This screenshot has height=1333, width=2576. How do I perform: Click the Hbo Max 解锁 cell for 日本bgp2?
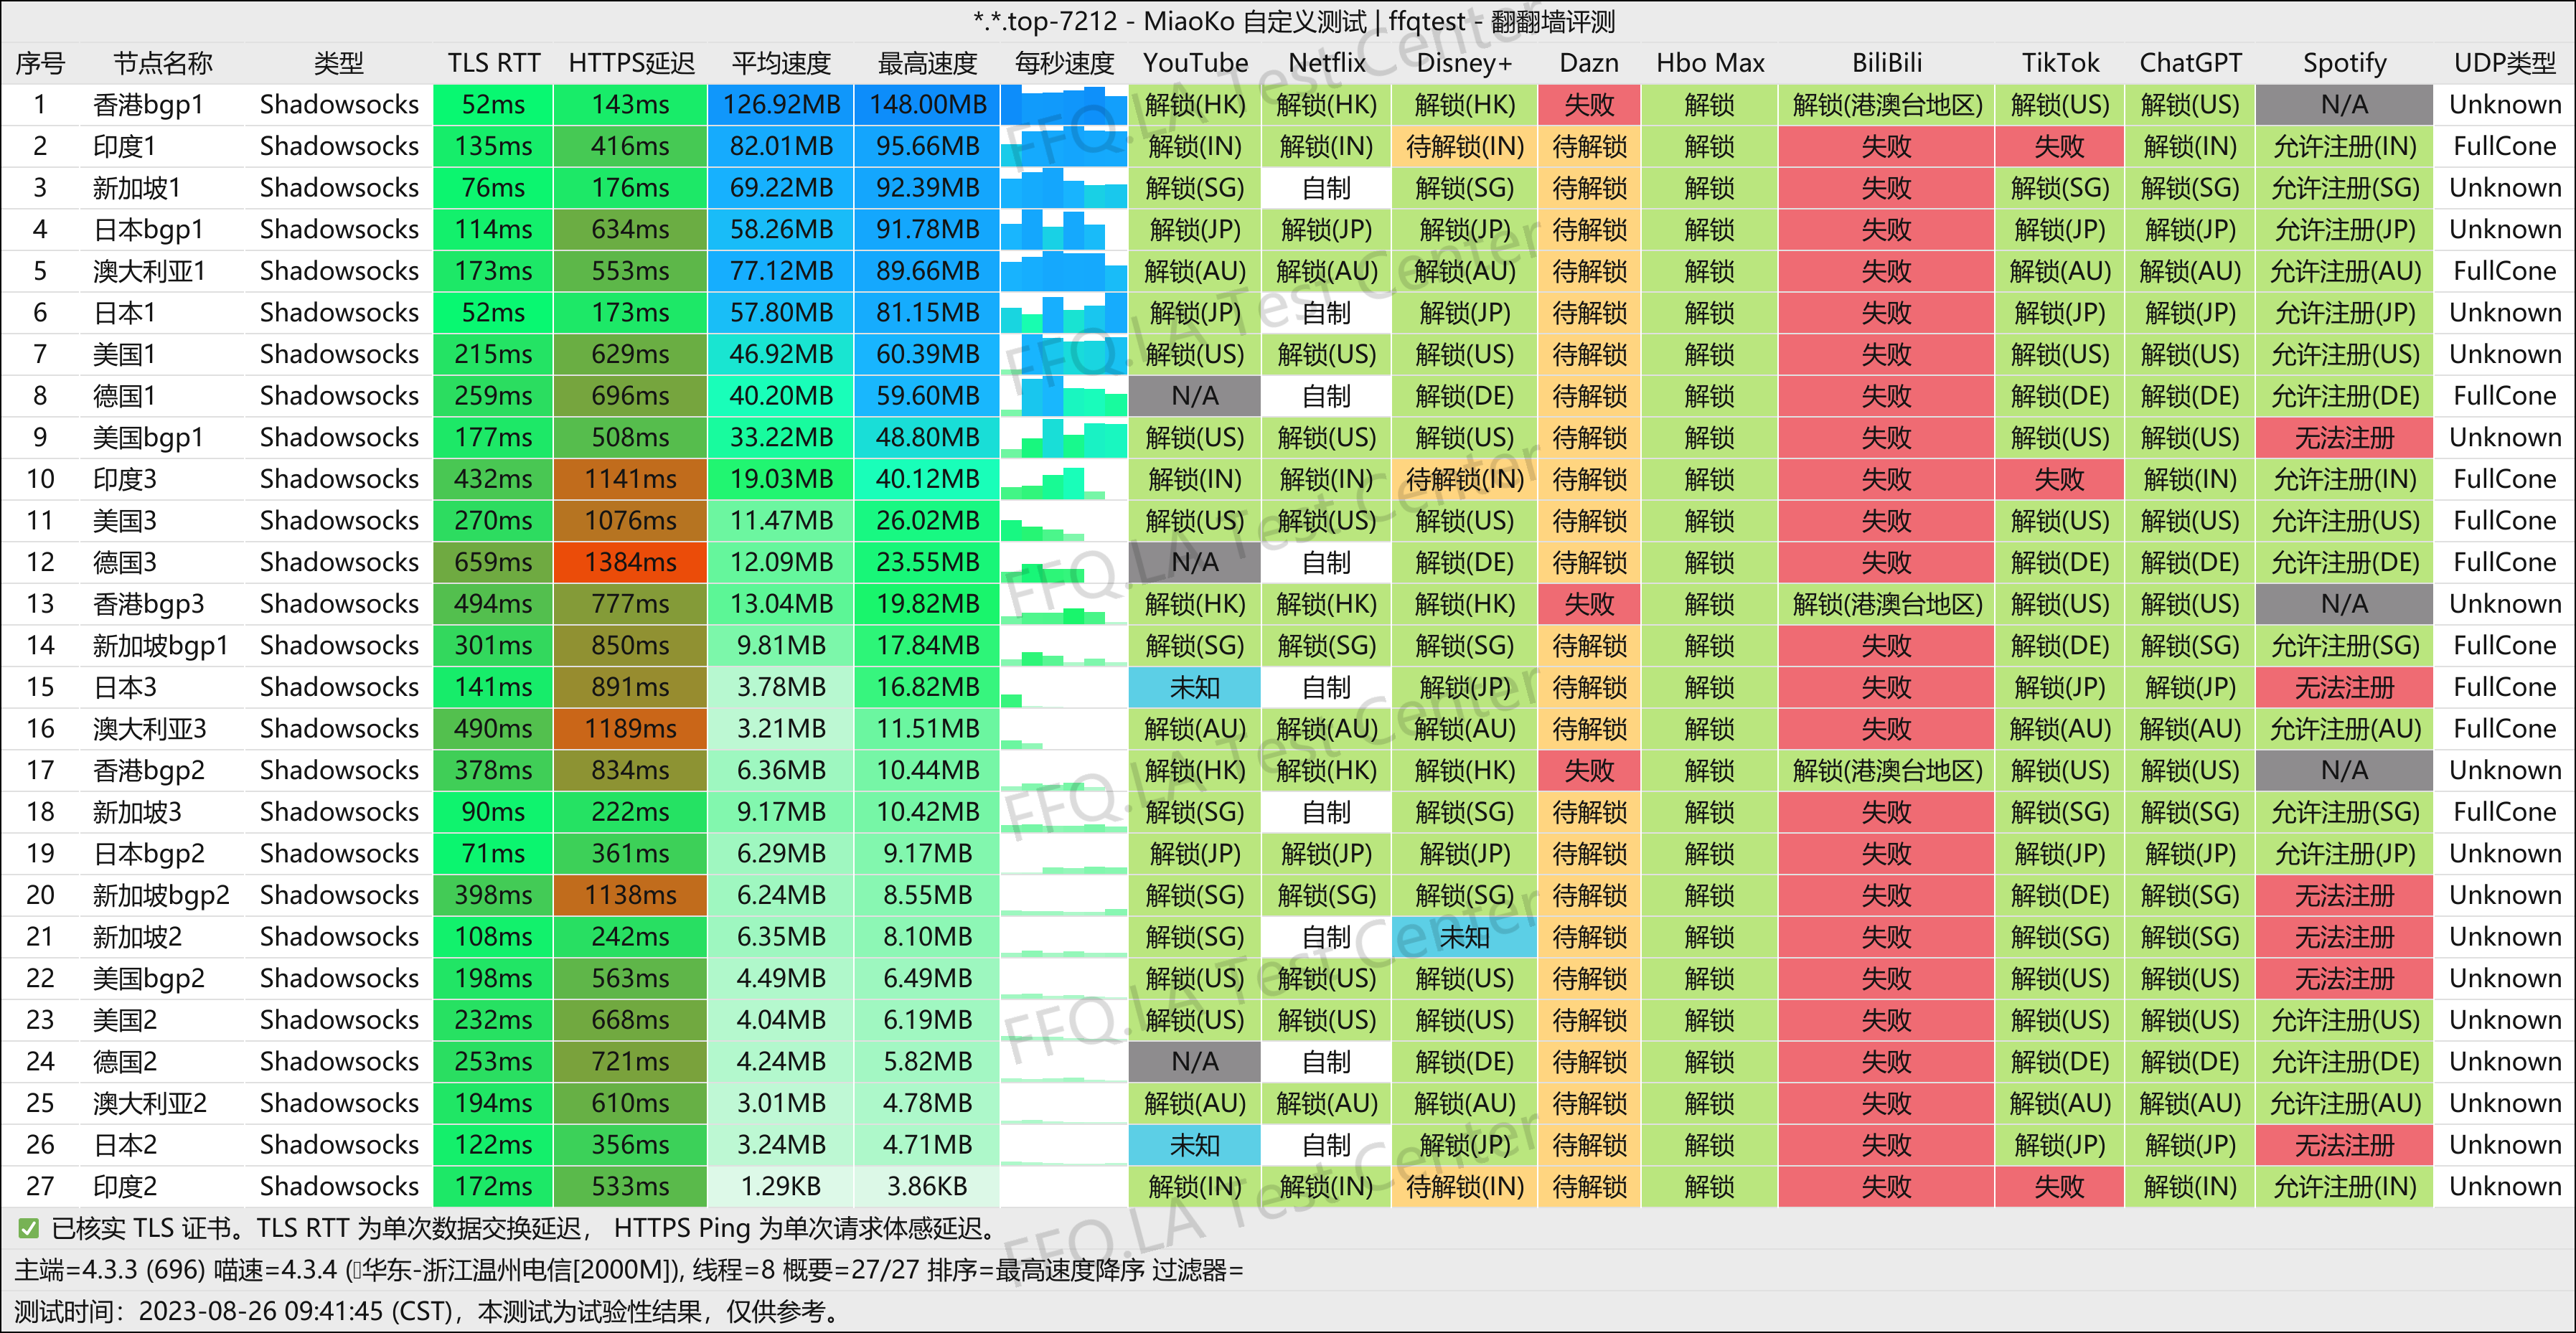coord(1710,853)
